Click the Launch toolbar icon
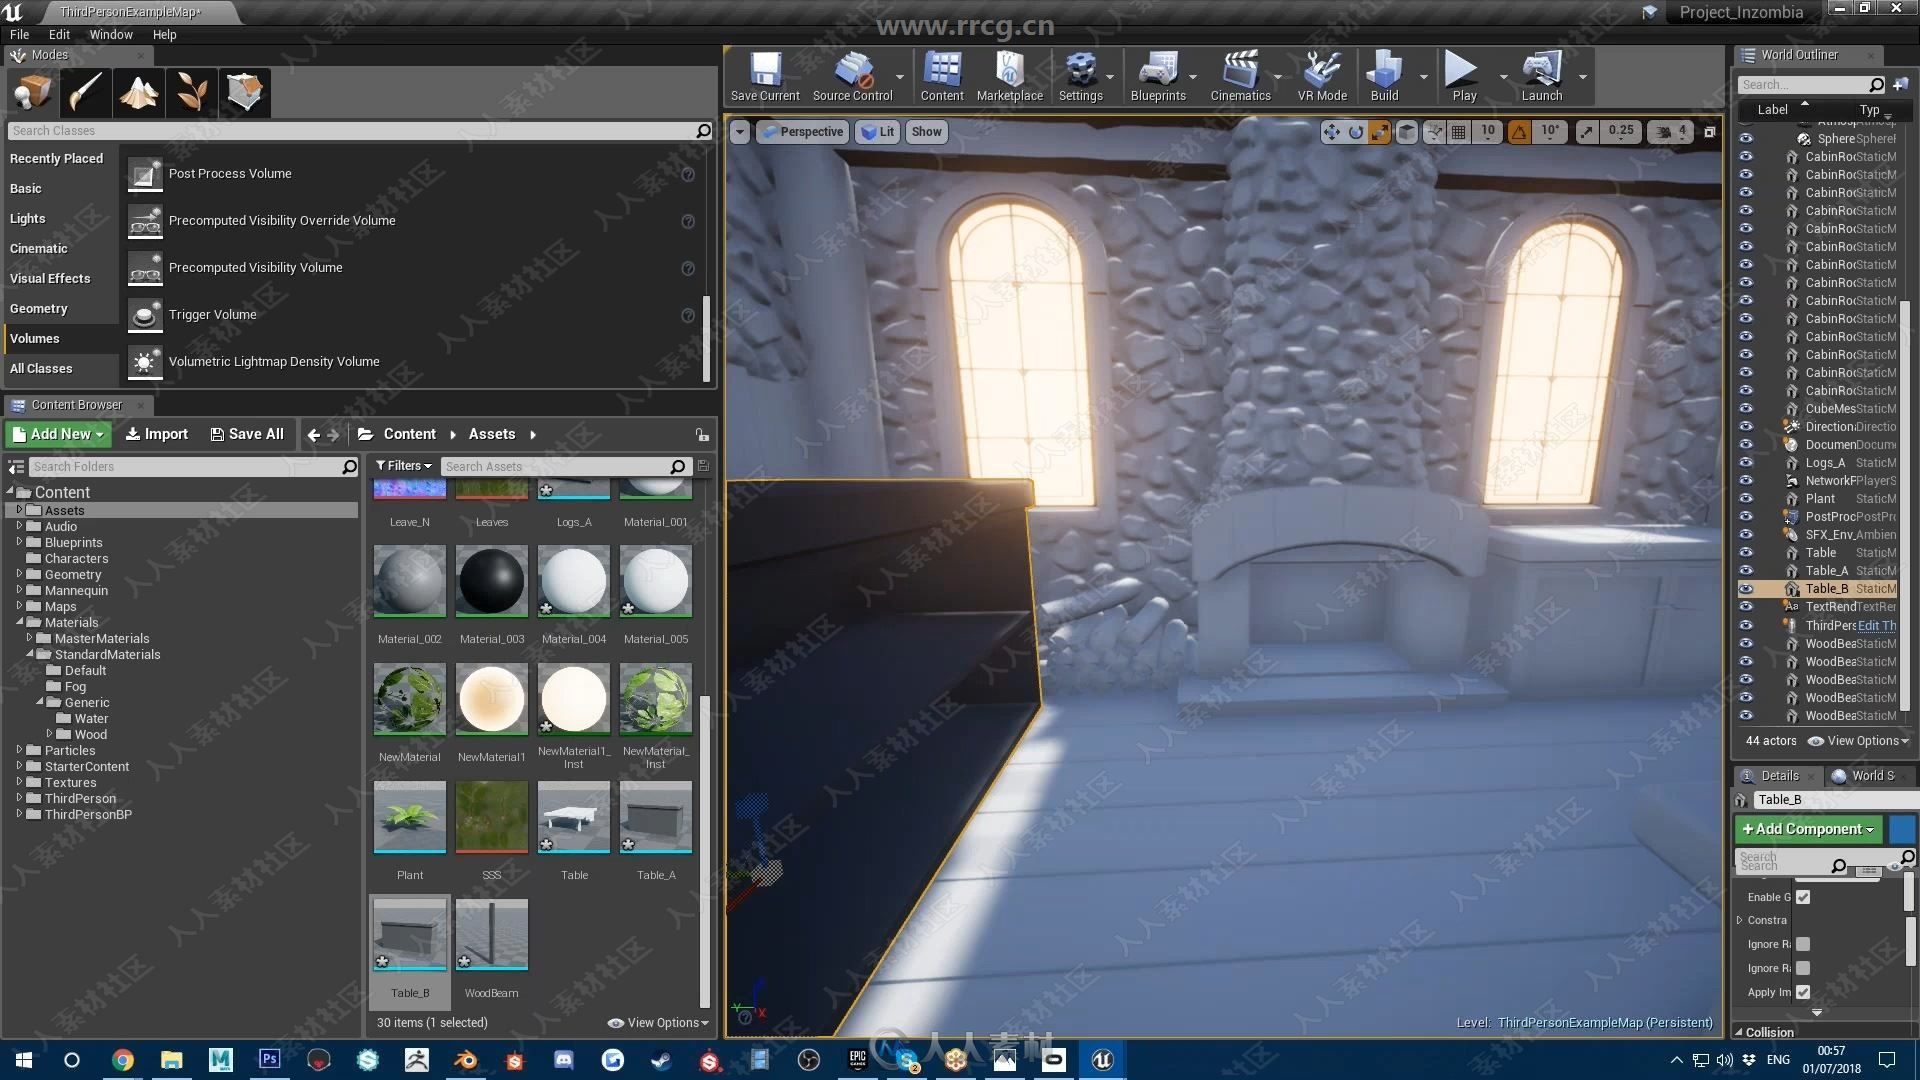1920x1080 pixels. coord(1541,76)
